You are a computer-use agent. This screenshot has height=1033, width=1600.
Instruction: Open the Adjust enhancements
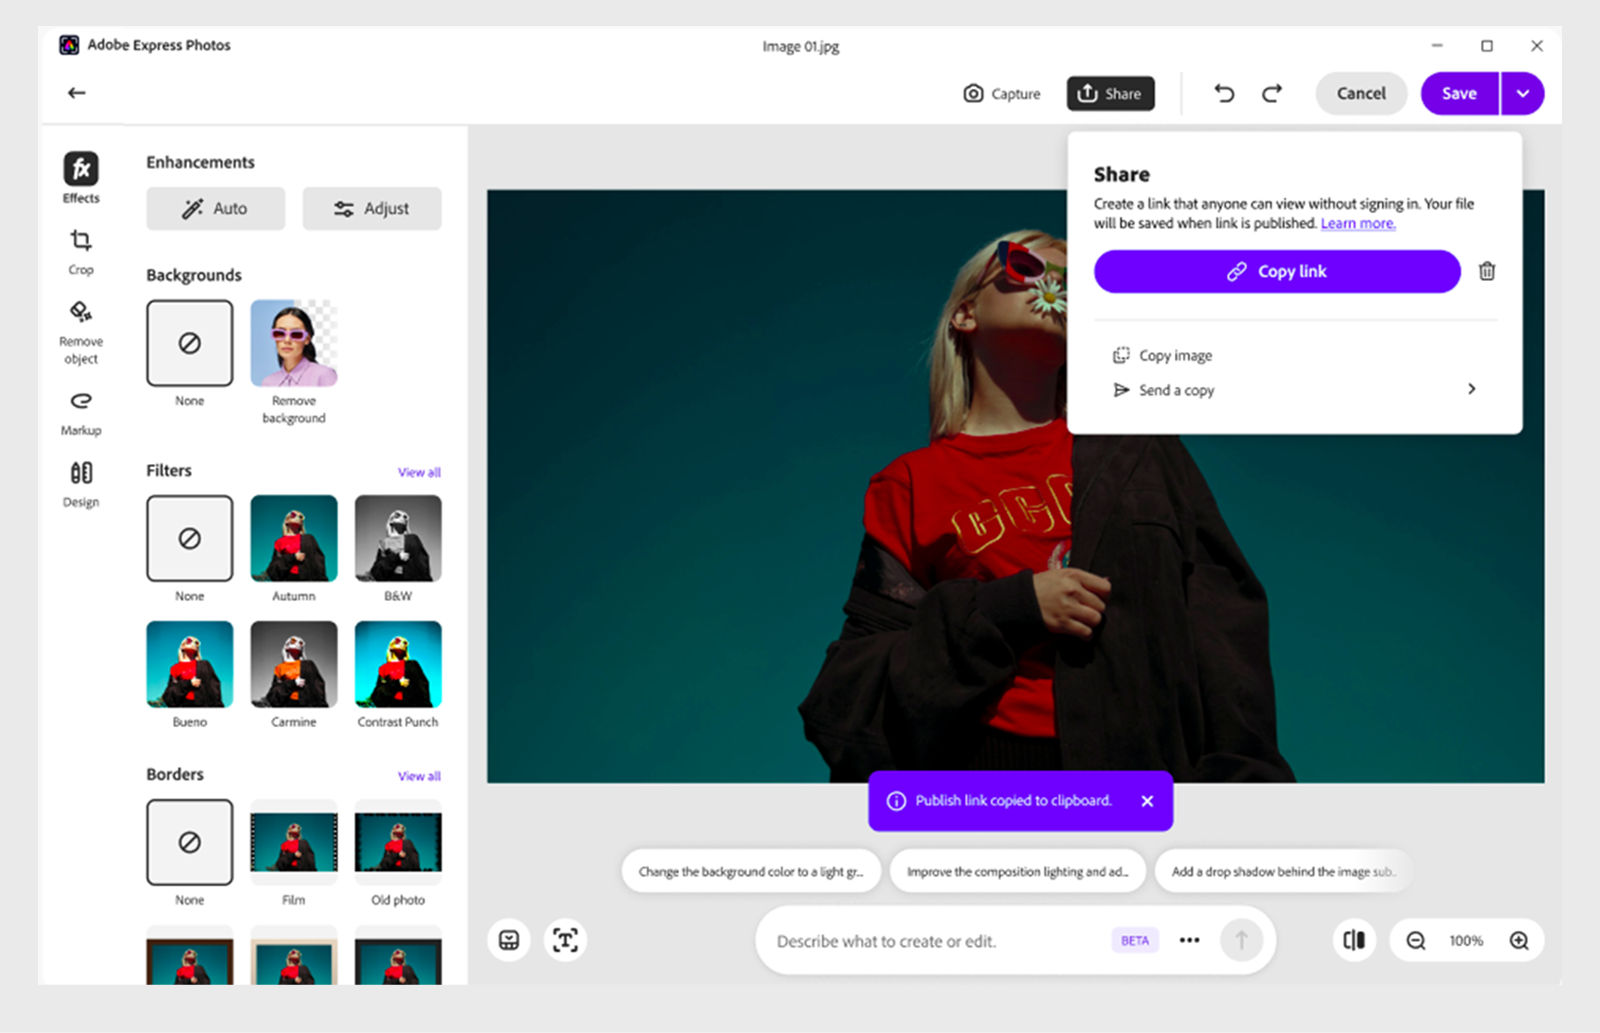(x=372, y=208)
